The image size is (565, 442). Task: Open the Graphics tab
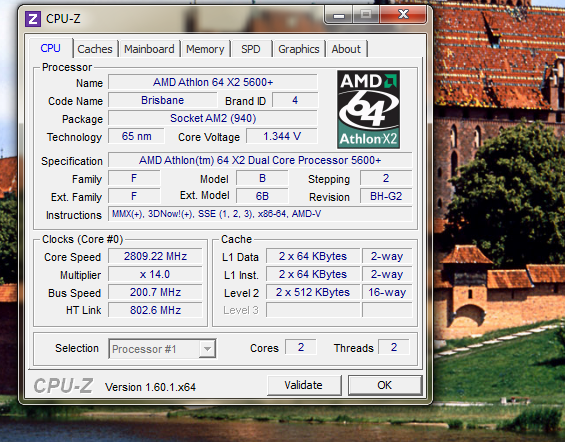coord(299,49)
